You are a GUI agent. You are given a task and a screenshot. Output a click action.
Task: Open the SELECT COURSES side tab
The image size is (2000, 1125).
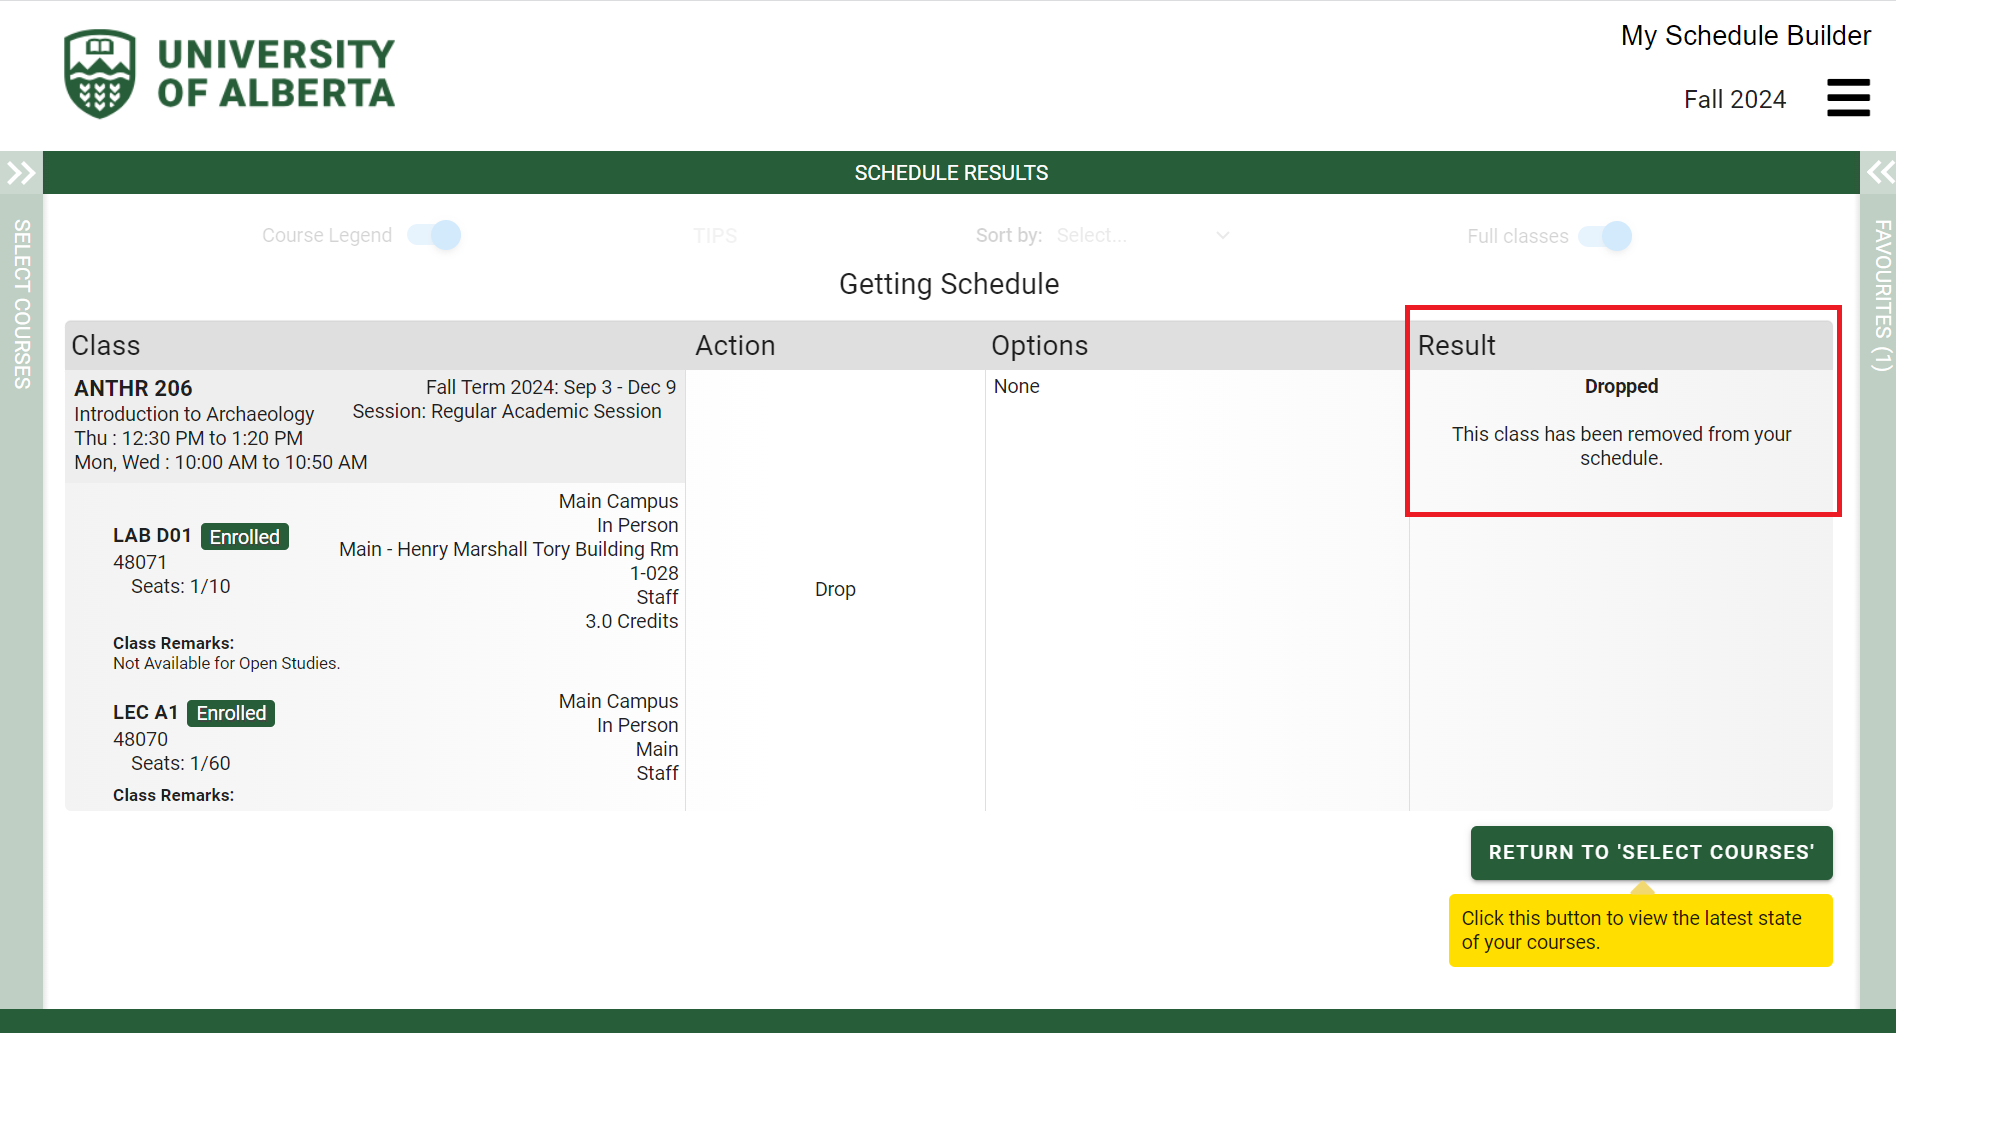[21, 303]
